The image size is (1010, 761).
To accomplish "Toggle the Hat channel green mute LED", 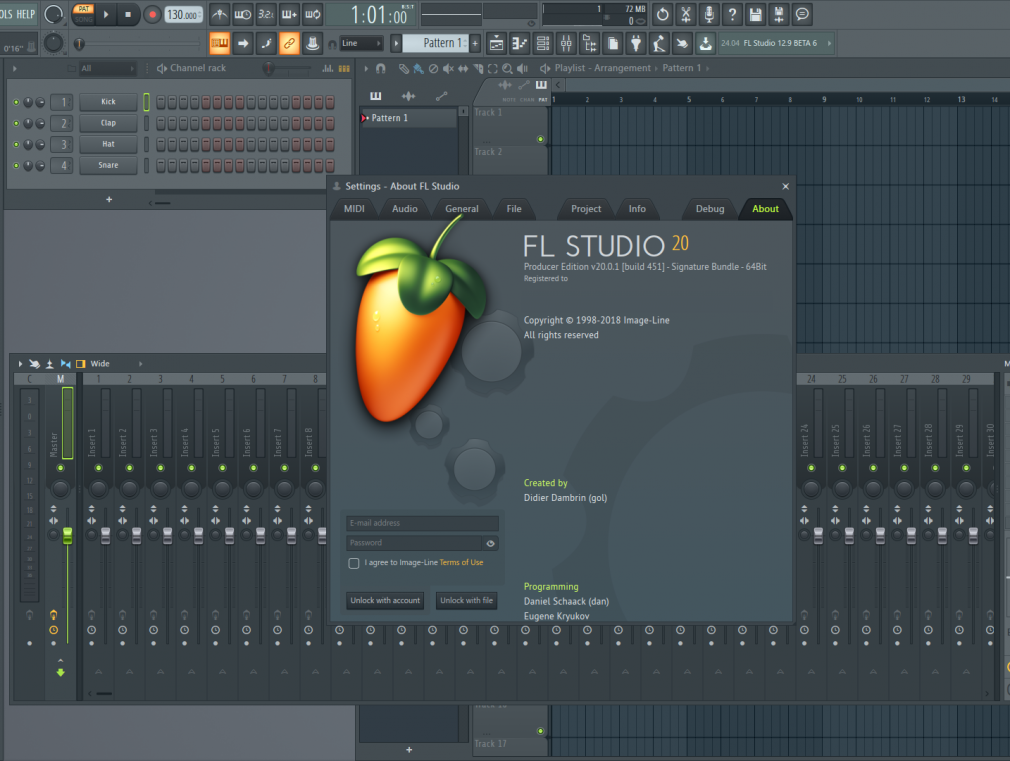I will point(16,144).
